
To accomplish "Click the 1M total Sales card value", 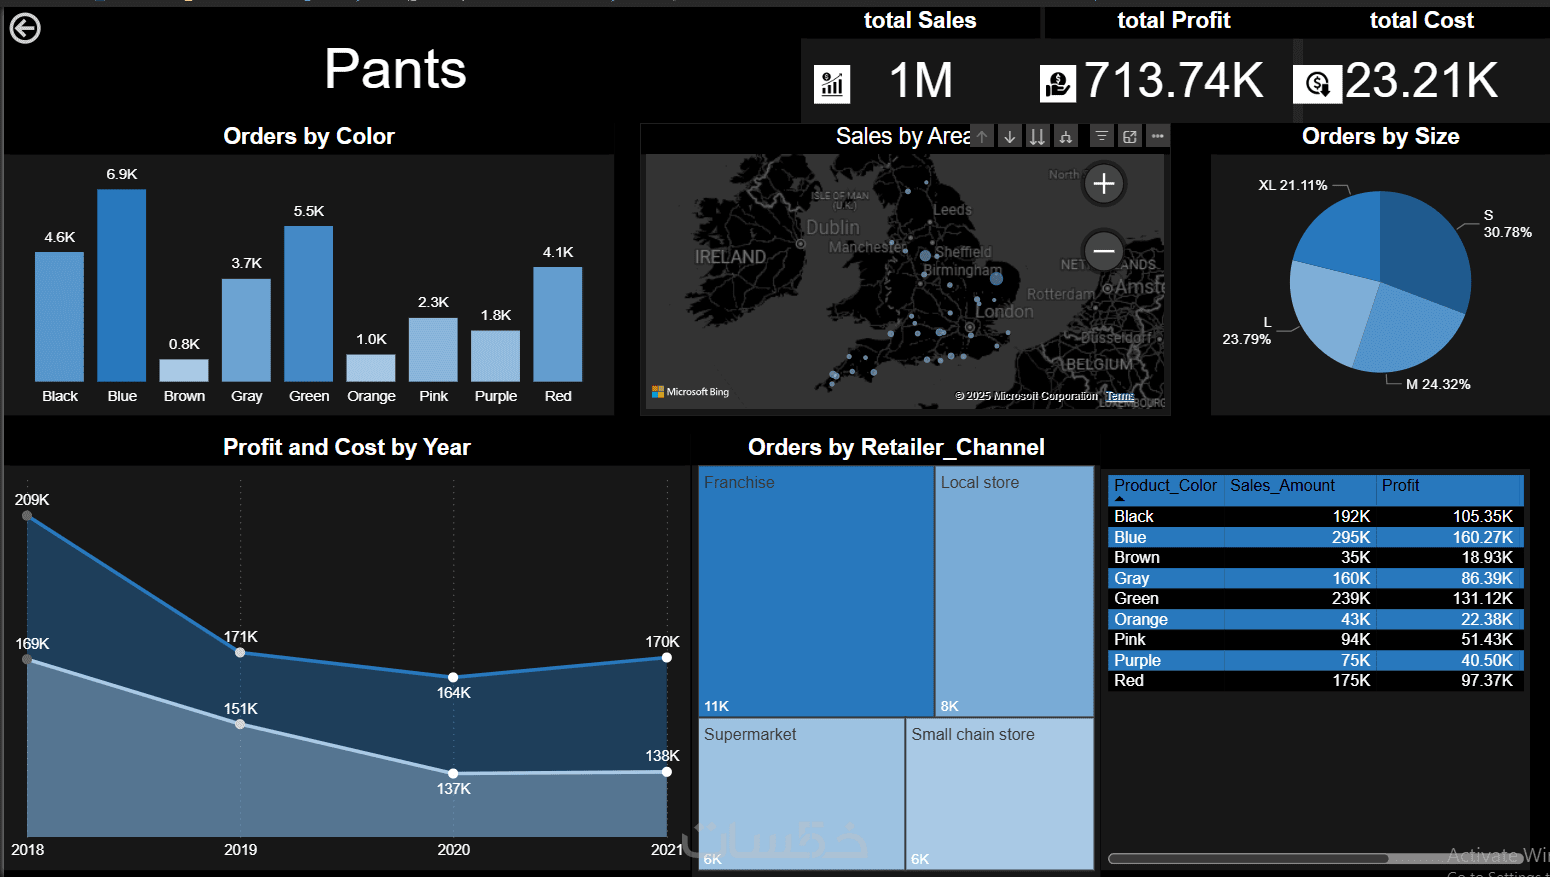I will [920, 80].
